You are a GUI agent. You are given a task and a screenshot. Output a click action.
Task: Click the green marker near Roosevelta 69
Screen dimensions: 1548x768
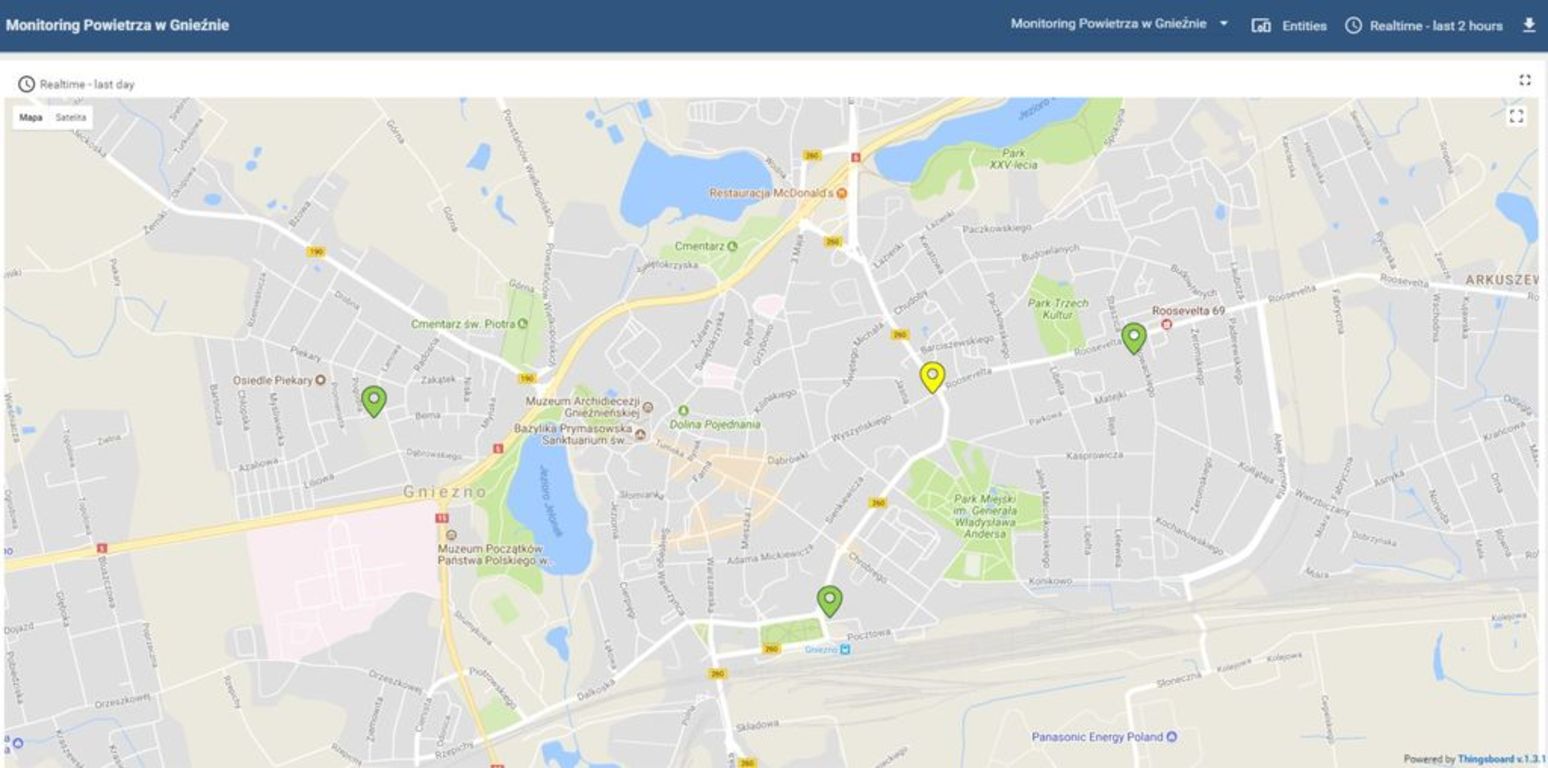1133,338
